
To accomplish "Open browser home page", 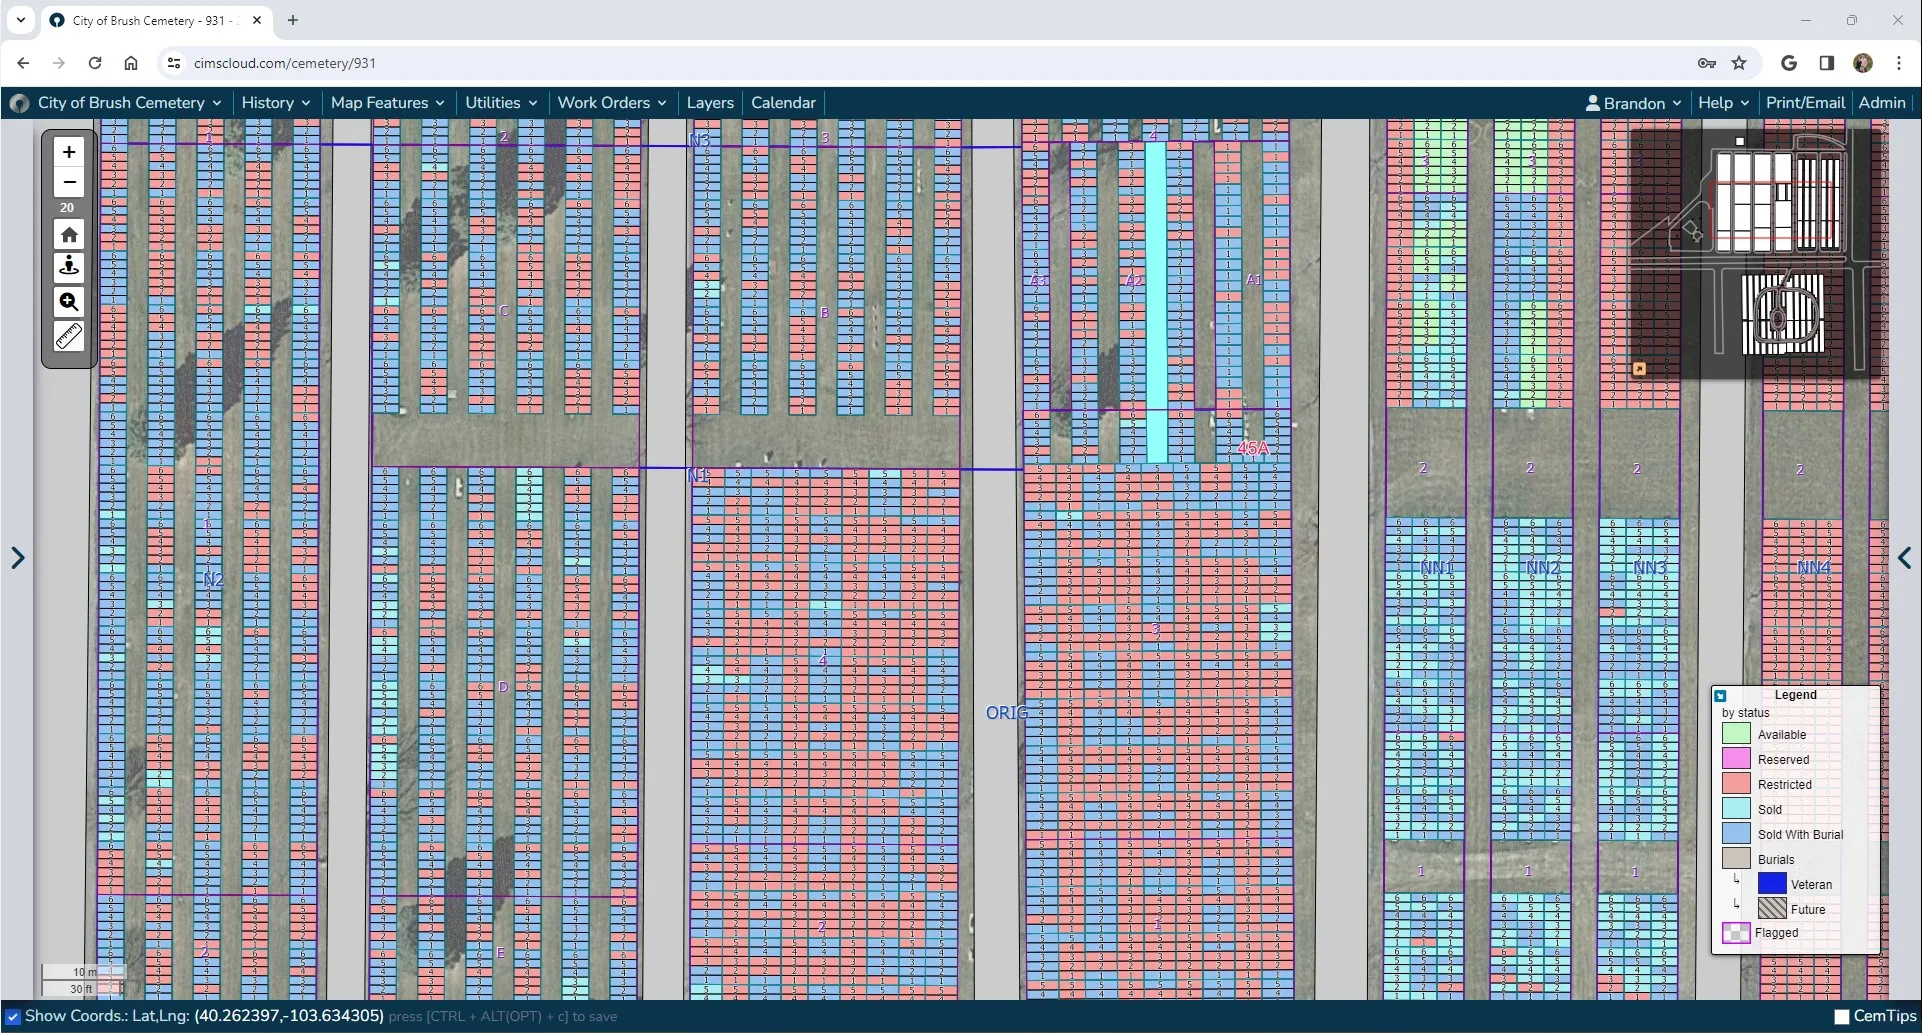I will (x=131, y=63).
